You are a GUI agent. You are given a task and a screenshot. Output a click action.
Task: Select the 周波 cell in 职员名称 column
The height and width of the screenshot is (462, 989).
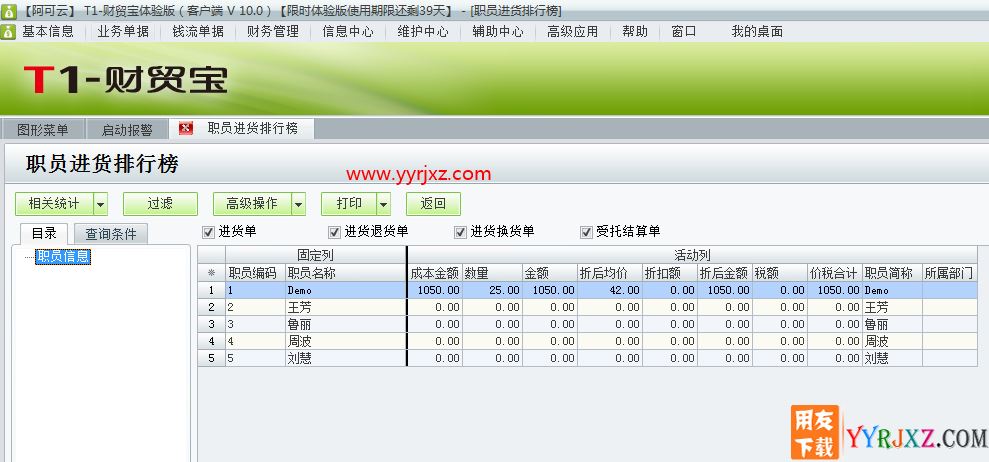(346, 341)
